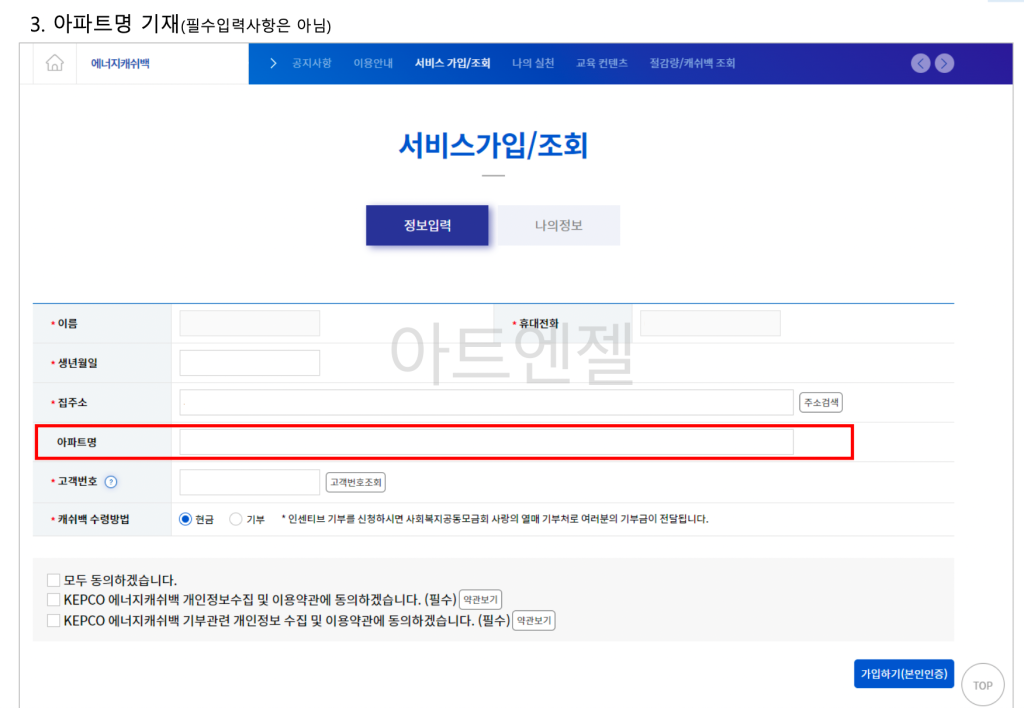Switch to the 나의정보 tab
The height and width of the screenshot is (708, 1024).
point(560,225)
